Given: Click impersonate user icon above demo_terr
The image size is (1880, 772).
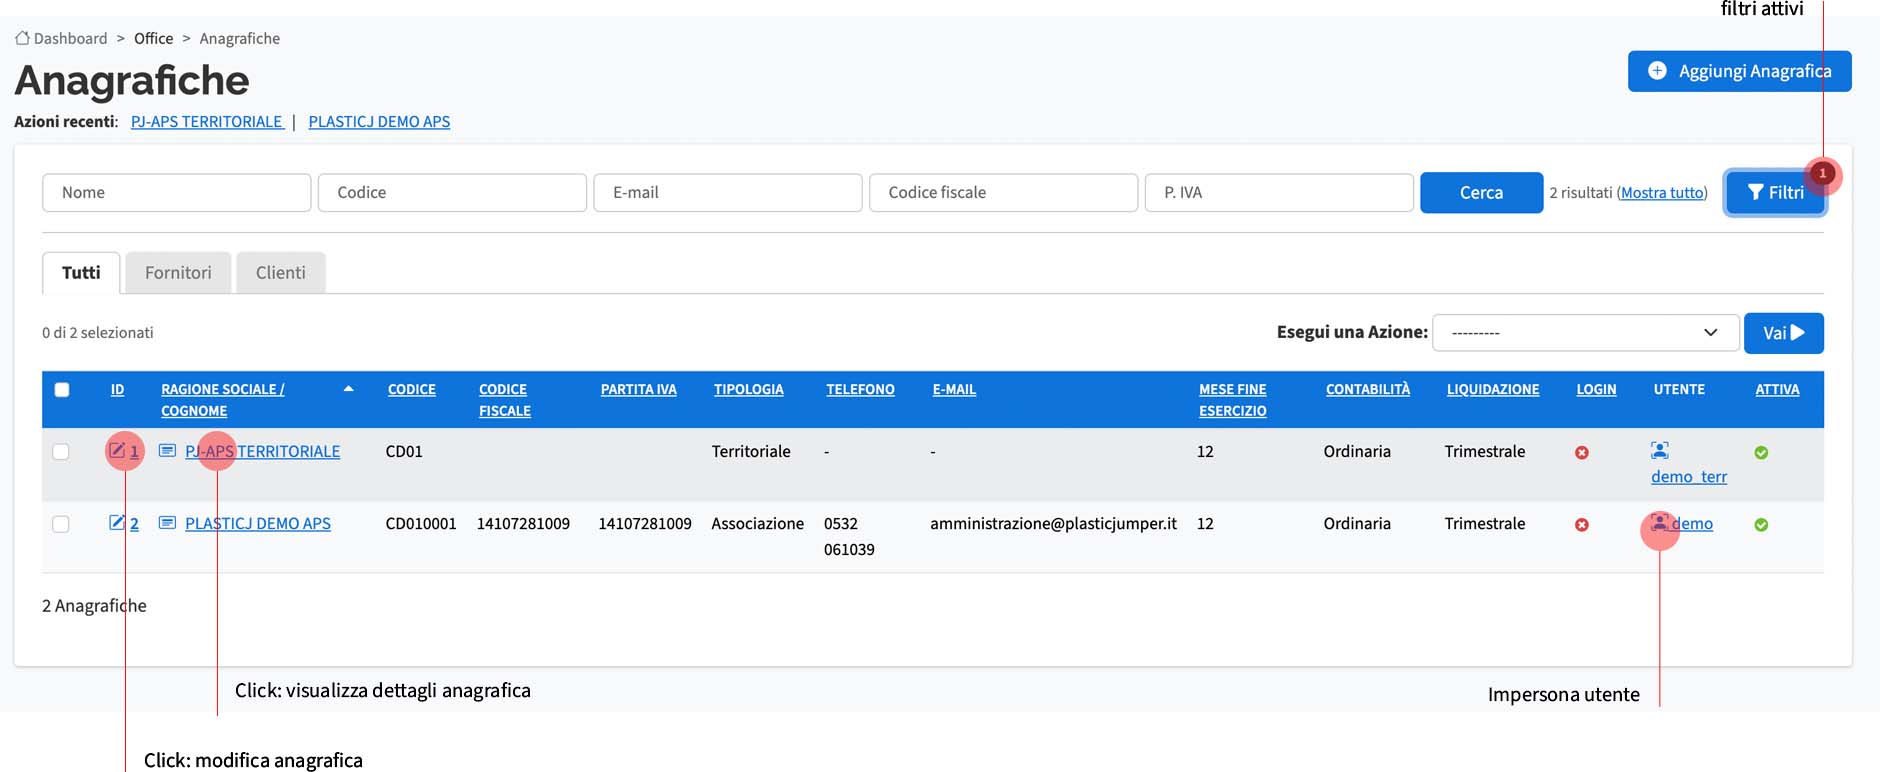Looking at the screenshot, I should pos(1660,450).
